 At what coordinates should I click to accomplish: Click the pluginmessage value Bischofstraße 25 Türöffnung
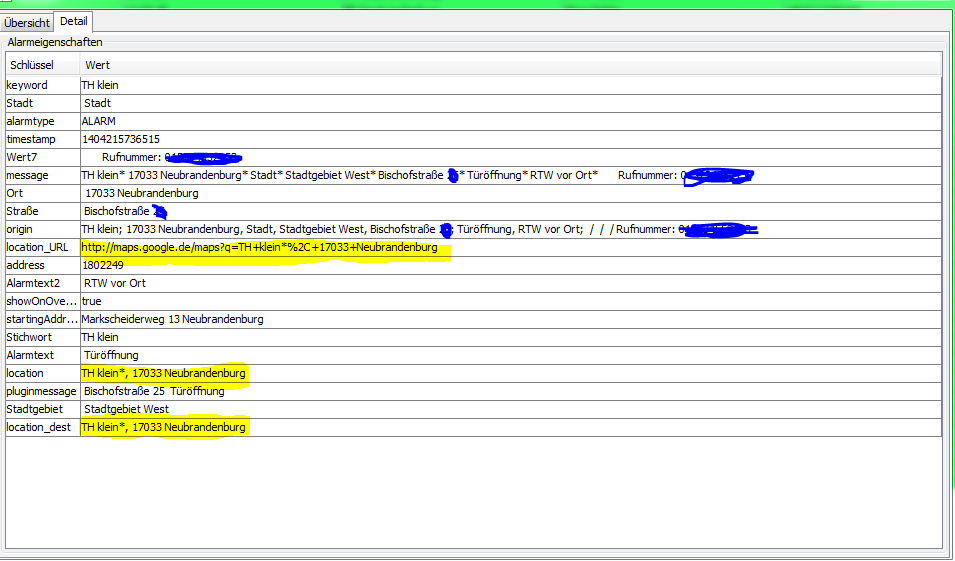tap(154, 391)
